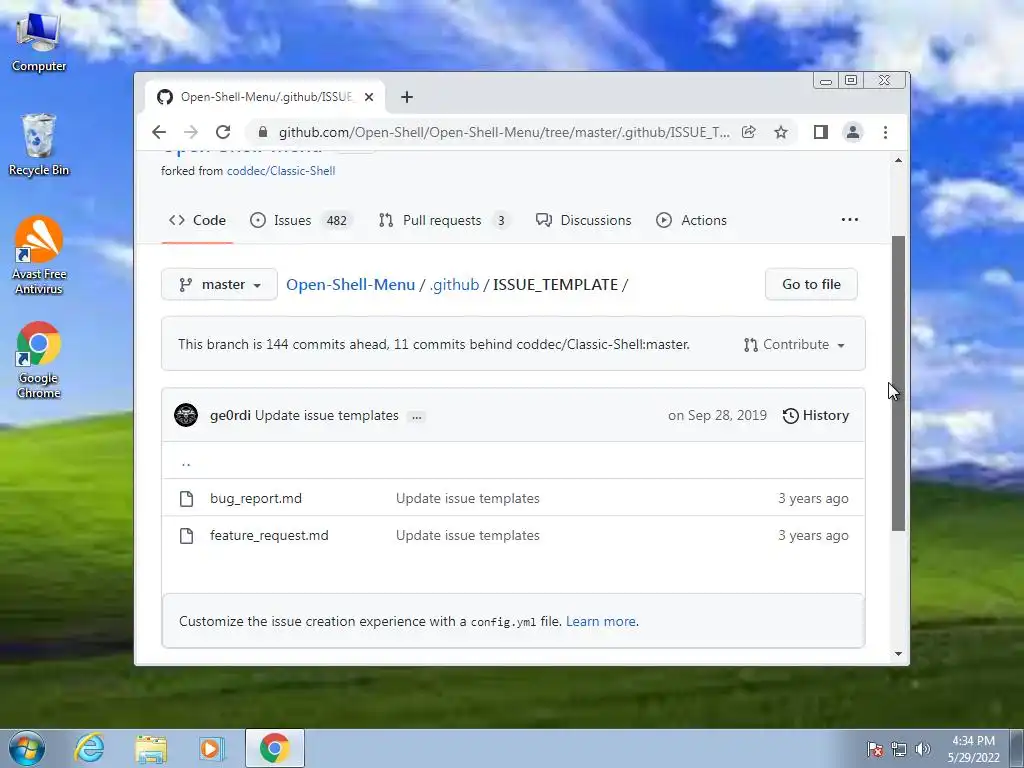1024x768 pixels.
Task: Click the scrollbar up arrow
Action: click(x=899, y=161)
